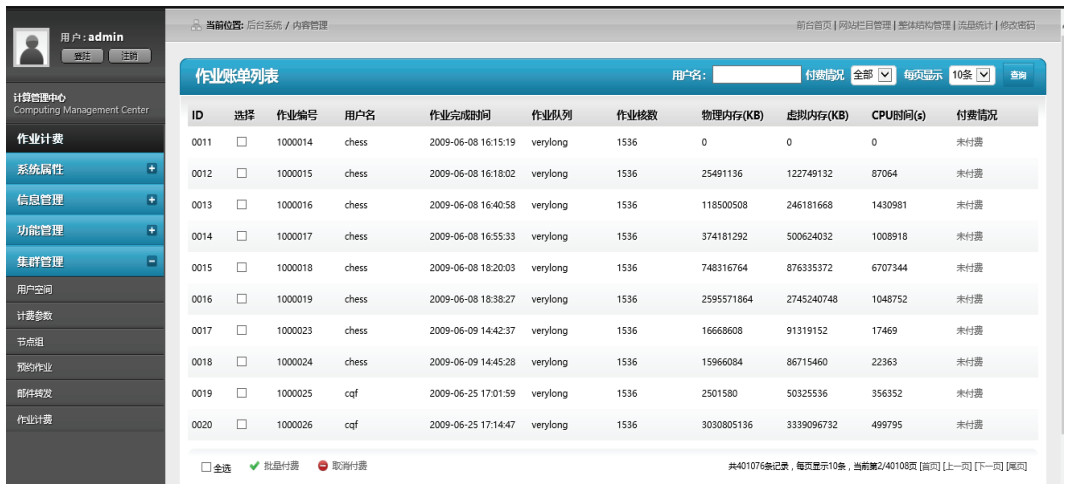Click job number 1000026 cell

tap(294, 424)
